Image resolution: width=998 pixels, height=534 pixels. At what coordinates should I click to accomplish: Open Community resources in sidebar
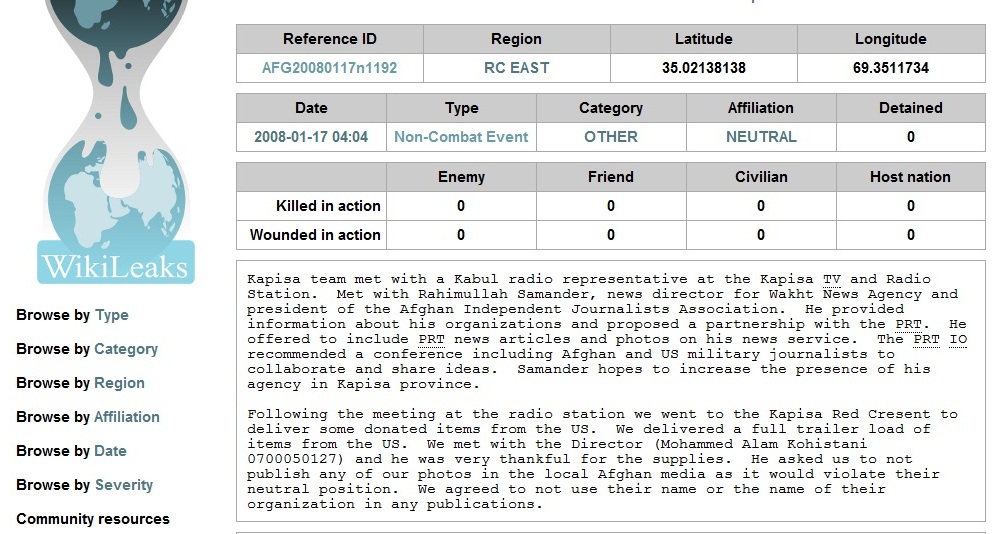(93, 519)
